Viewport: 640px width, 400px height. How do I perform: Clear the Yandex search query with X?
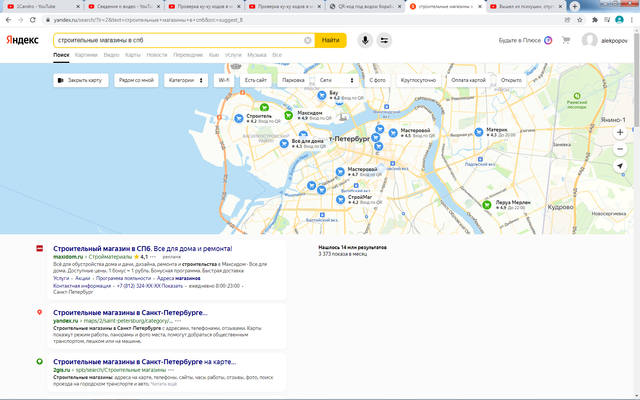point(308,40)
